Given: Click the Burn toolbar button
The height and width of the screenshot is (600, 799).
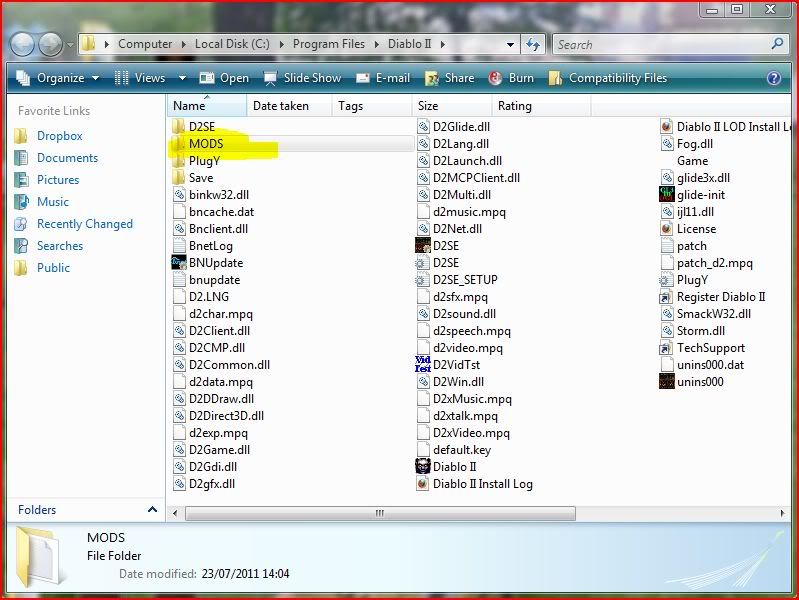Looking at the screenshot, I should [511, 78].
